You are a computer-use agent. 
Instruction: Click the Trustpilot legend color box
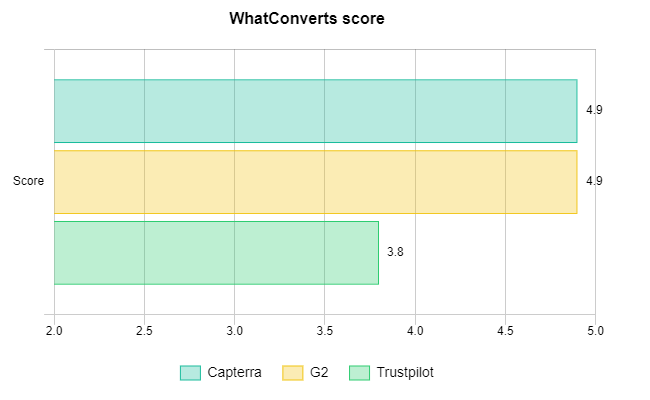pos(359,373)
